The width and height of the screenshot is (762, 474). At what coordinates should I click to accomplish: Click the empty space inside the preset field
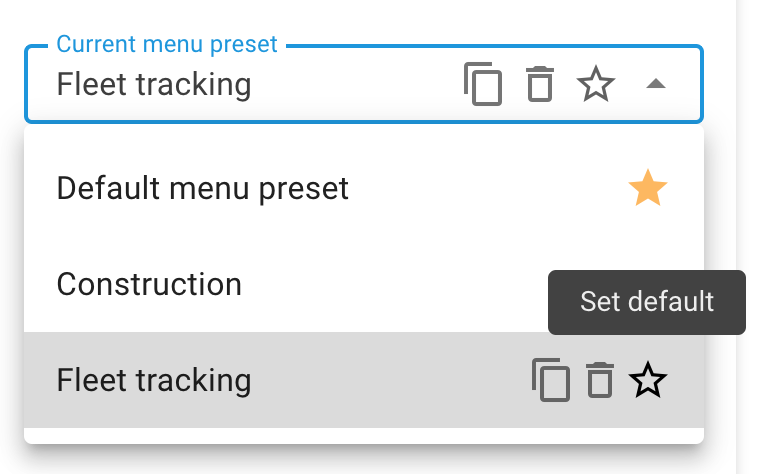pyautogui.click(x=357, y=84)
